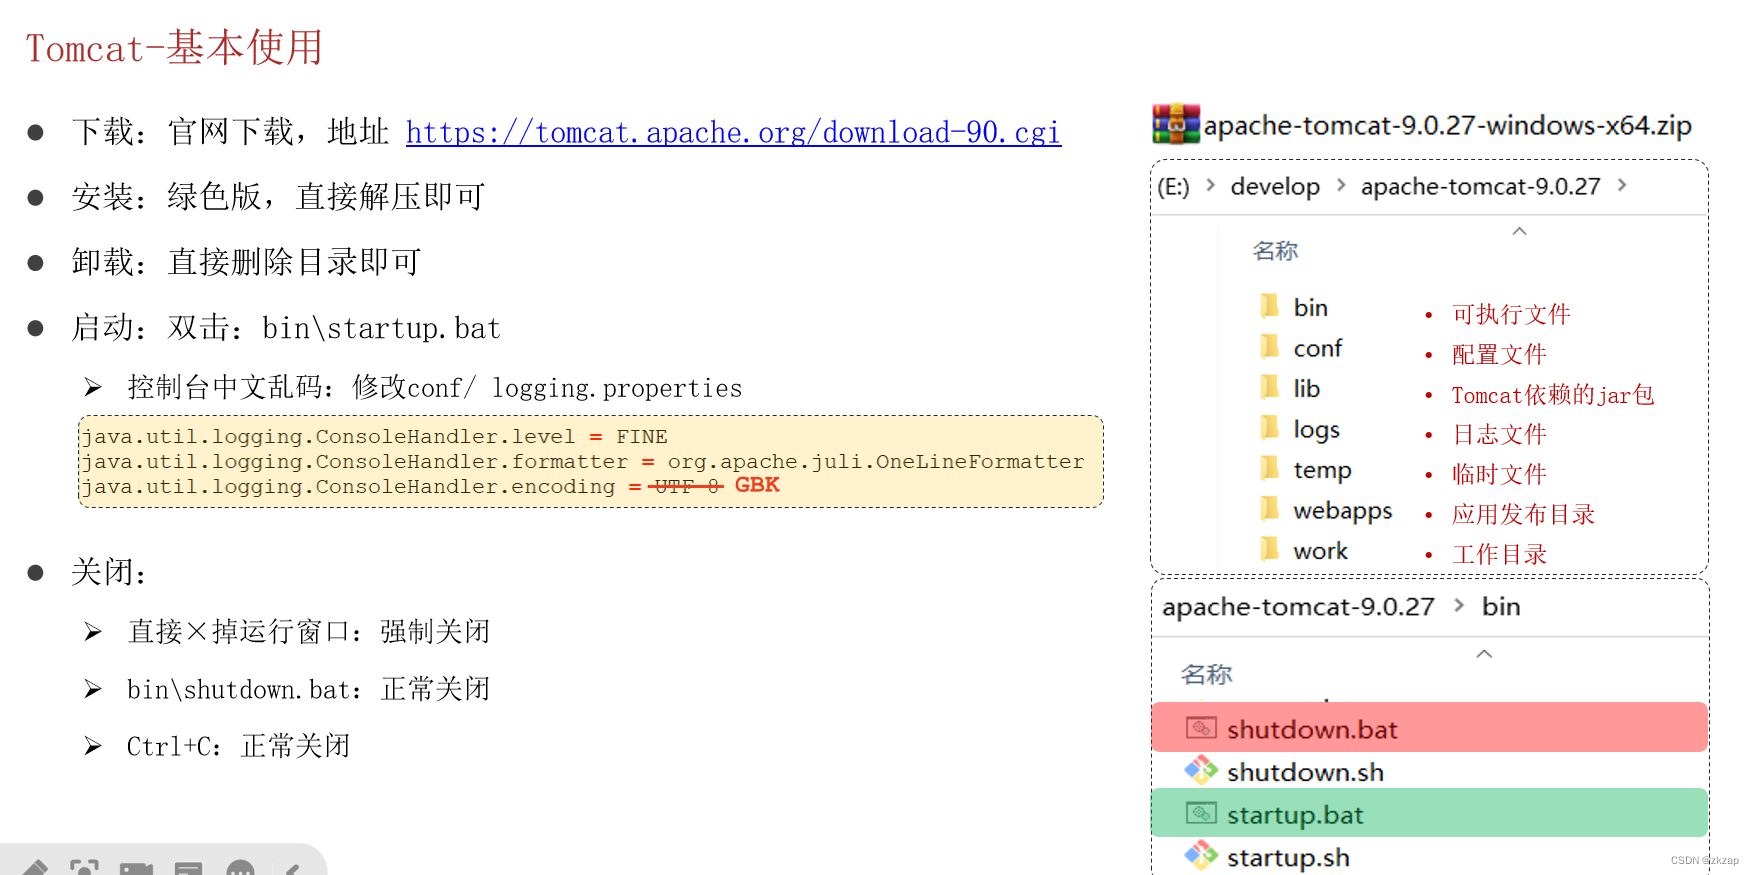This screenshot has height=875, width=1754.
Task: Click the conf folder icon
Action: click(x=1269, y=346)
